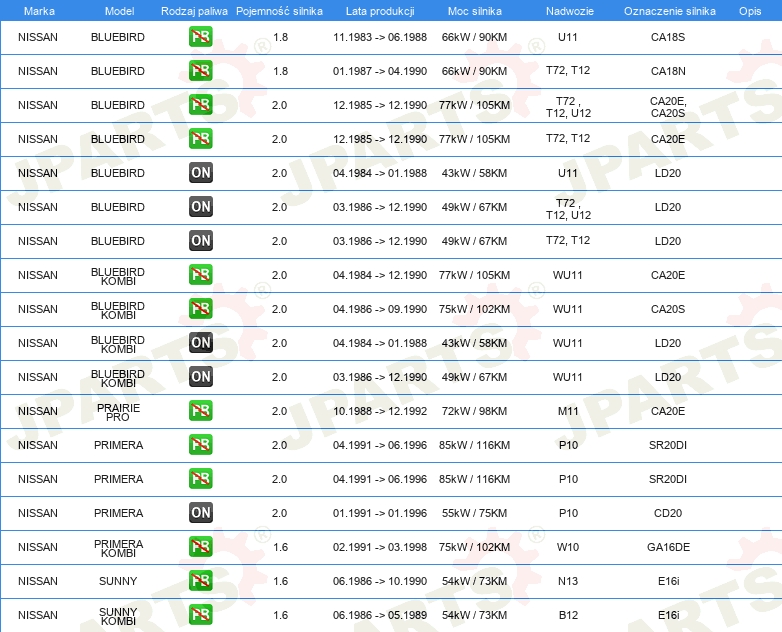Image resolution: width=782 pixels, height=632 pixels.
Task: Click the Pojemność silnika column header
Action: [279, 11]
